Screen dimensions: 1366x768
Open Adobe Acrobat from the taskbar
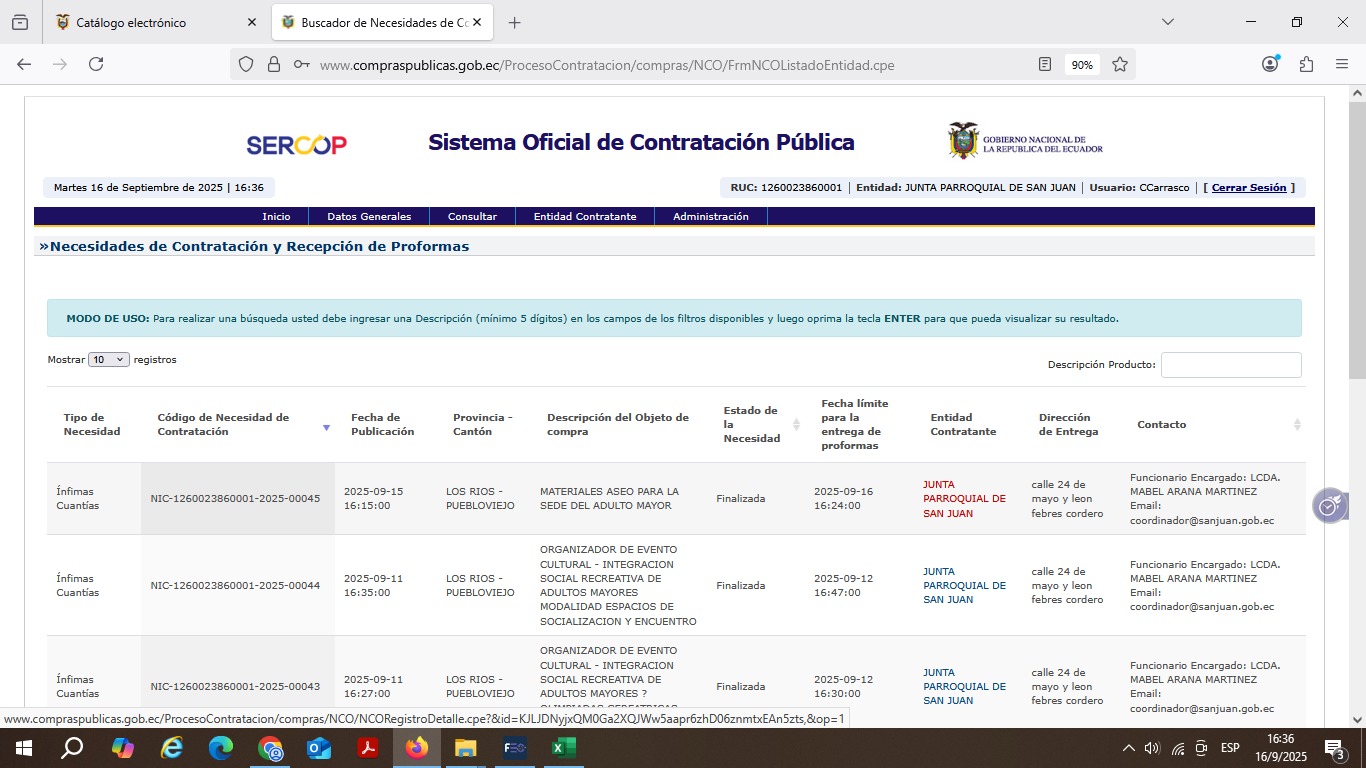pyautogui.click(x=368, y=748)
